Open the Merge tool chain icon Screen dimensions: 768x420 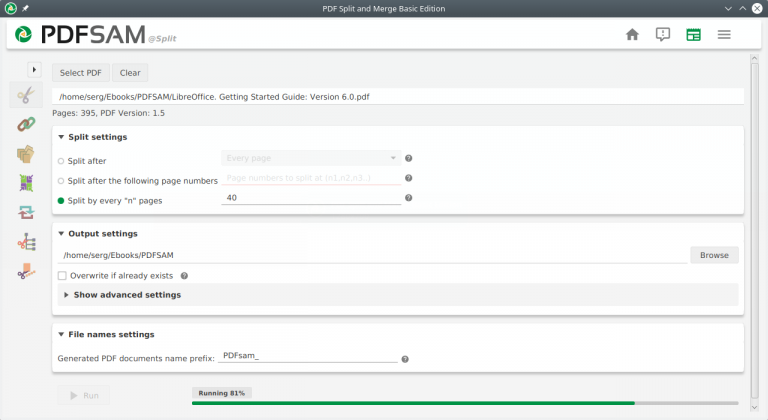(26, 124)
